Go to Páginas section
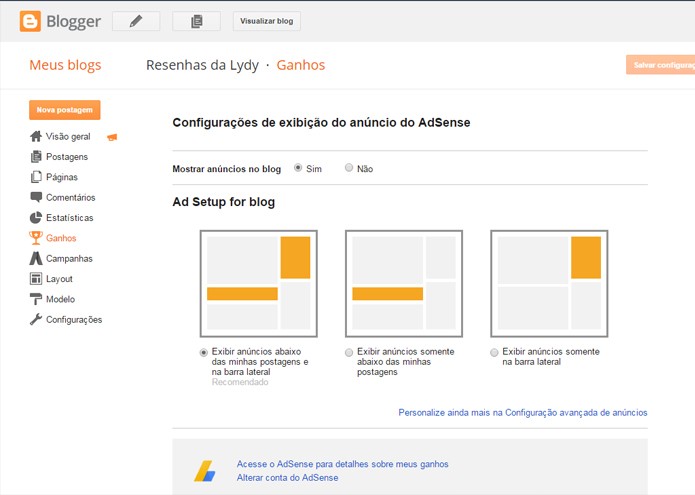The image size is (695, 495). pos(62,177)
